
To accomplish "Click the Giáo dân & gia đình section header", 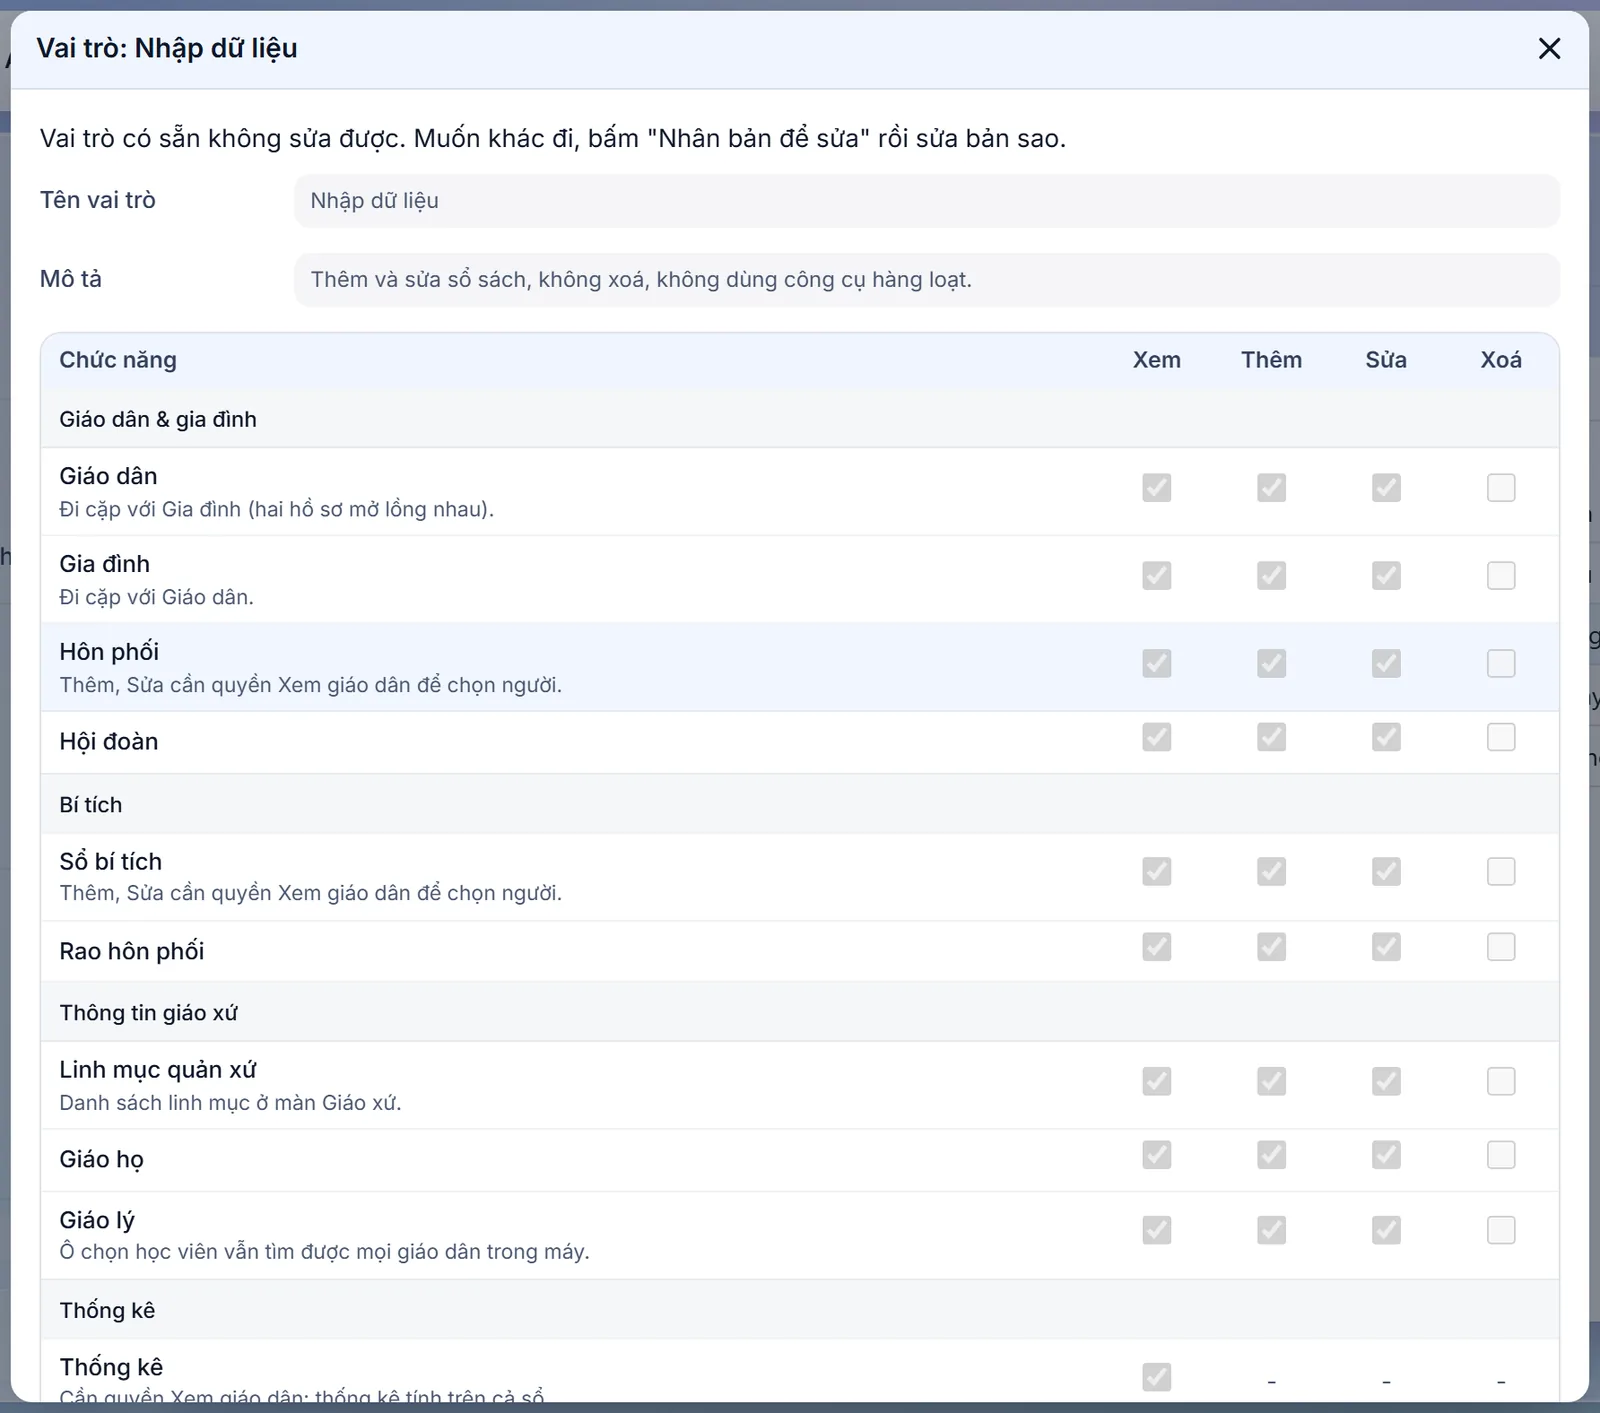I will point(800,419).
